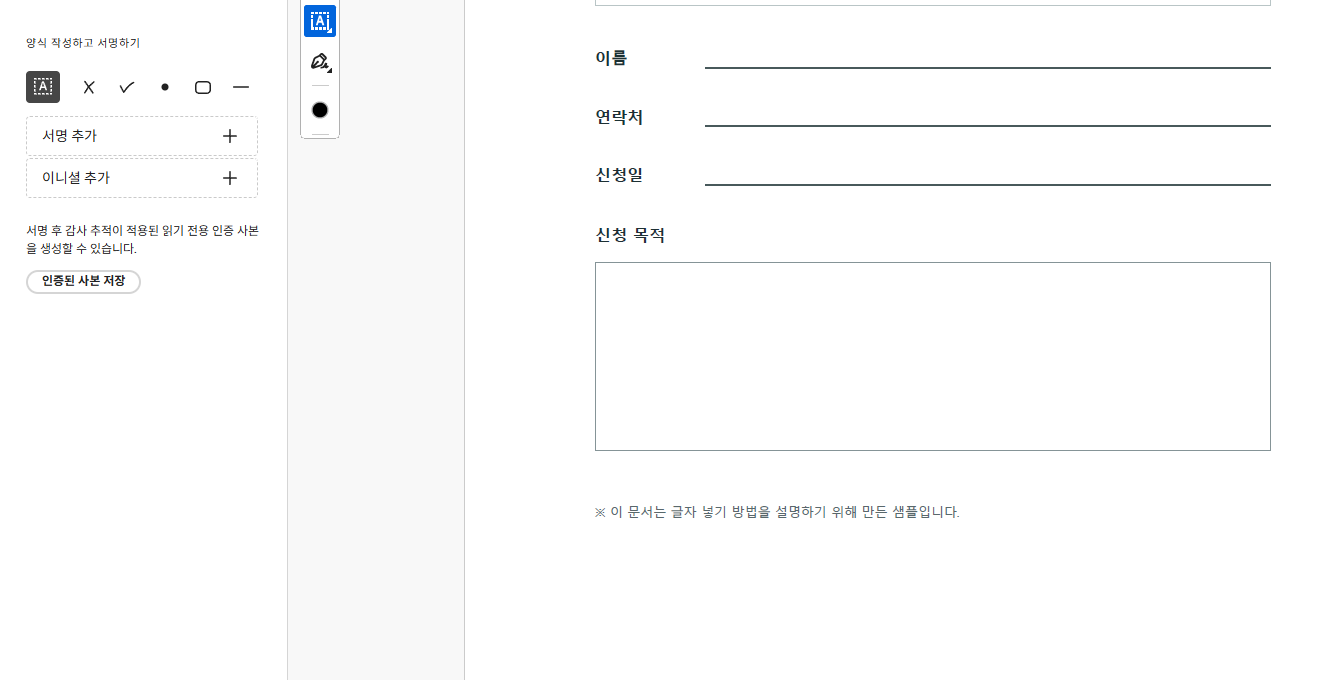Click plus icon next to 이니셜 추가
Image resolution: width=1330 pixels, height=680 pixels.
(x=230, y=178)
